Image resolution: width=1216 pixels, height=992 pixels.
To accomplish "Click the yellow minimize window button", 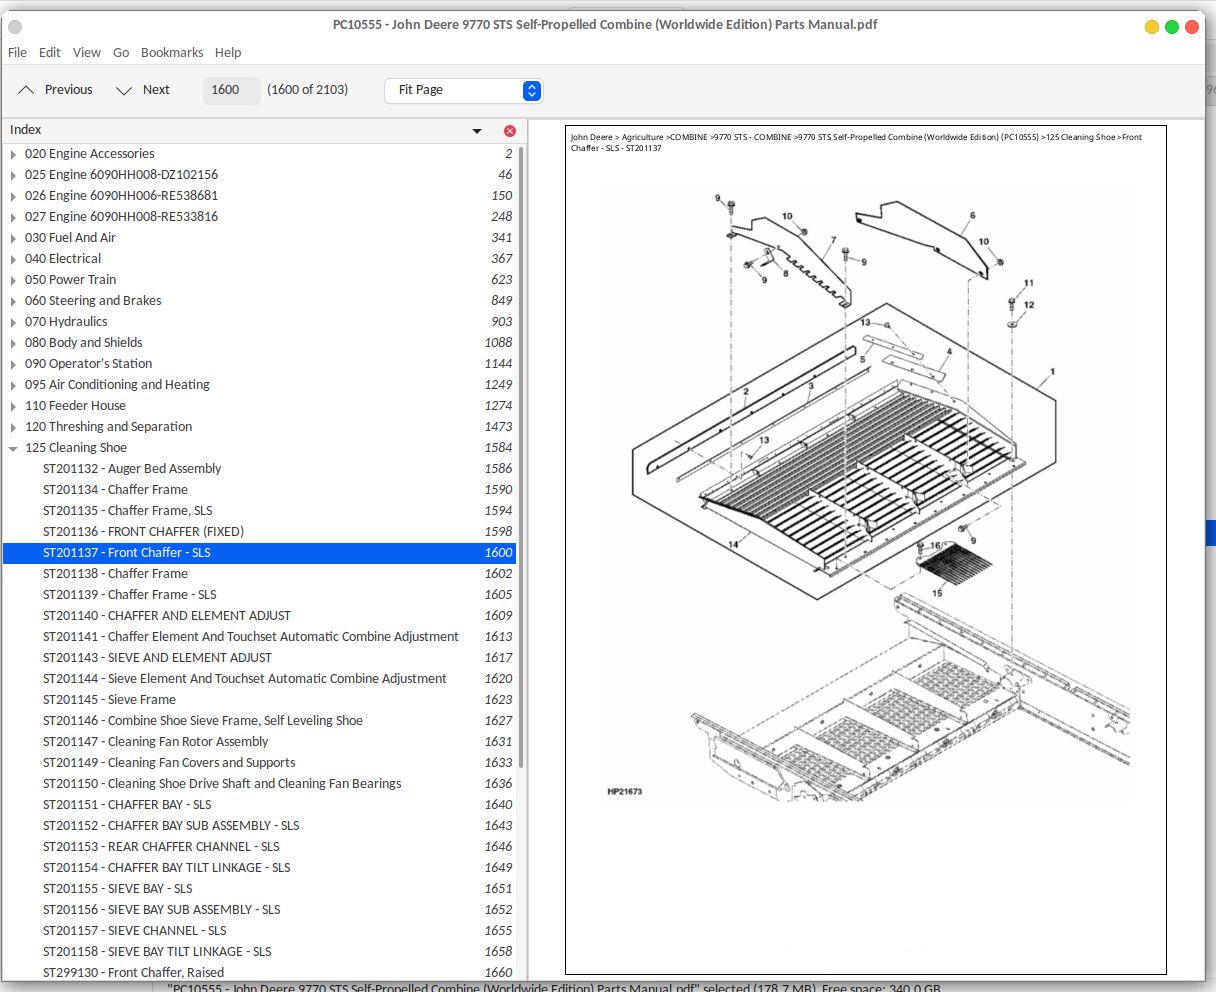I will (1152, 27).
